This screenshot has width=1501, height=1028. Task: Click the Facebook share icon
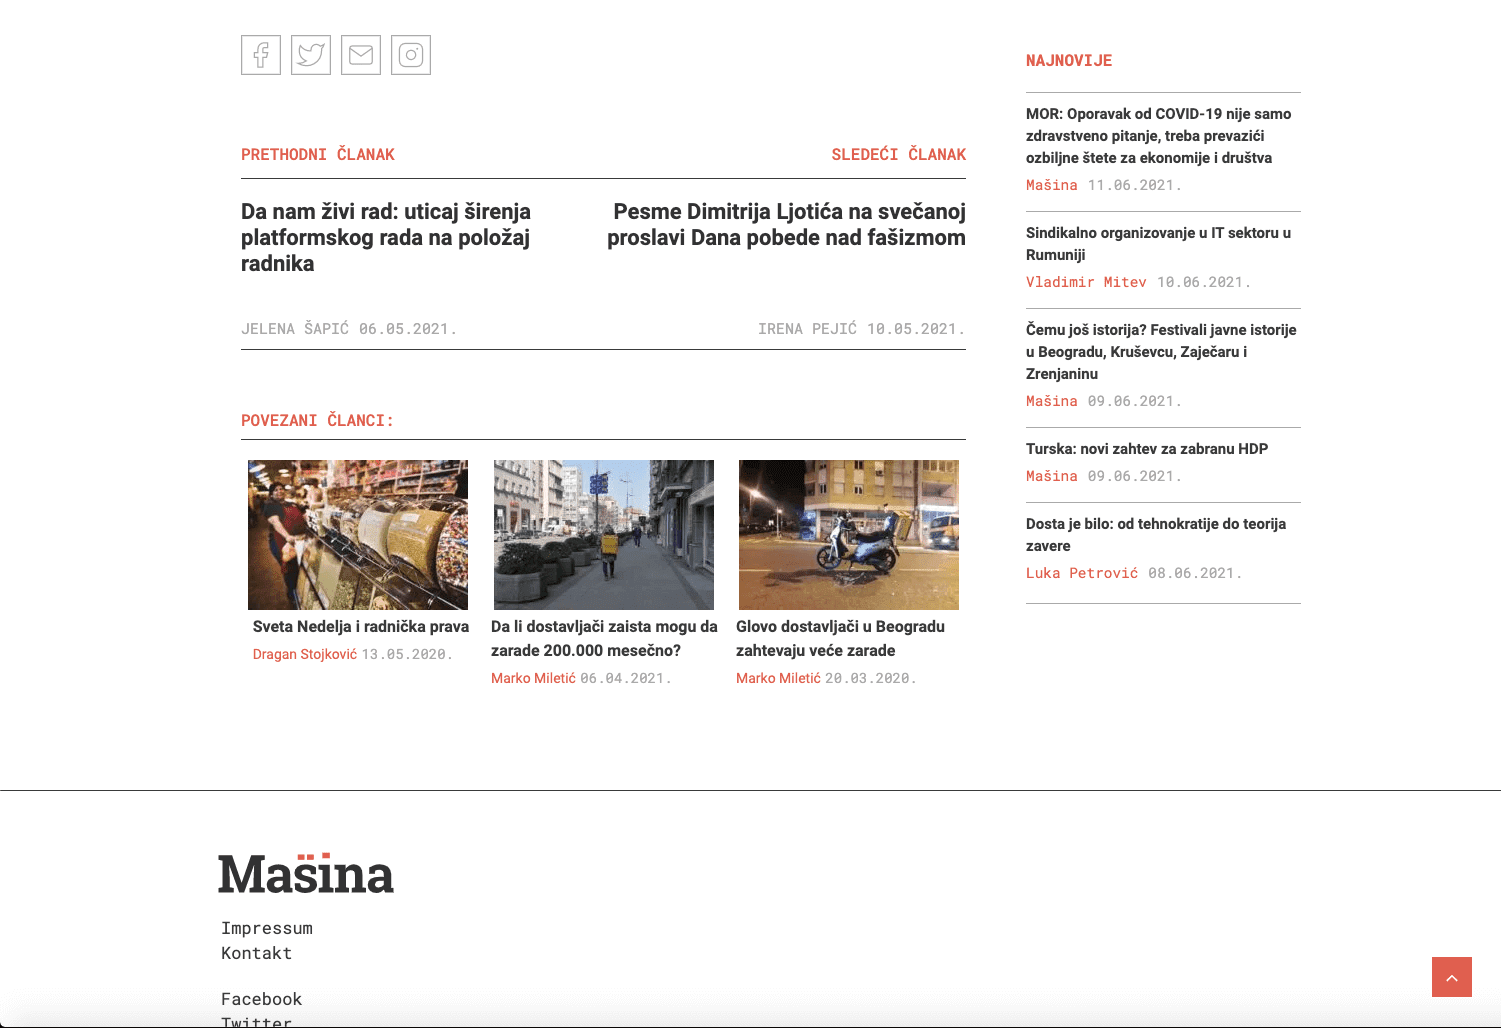pyautogui.click(x=261, y=55)
